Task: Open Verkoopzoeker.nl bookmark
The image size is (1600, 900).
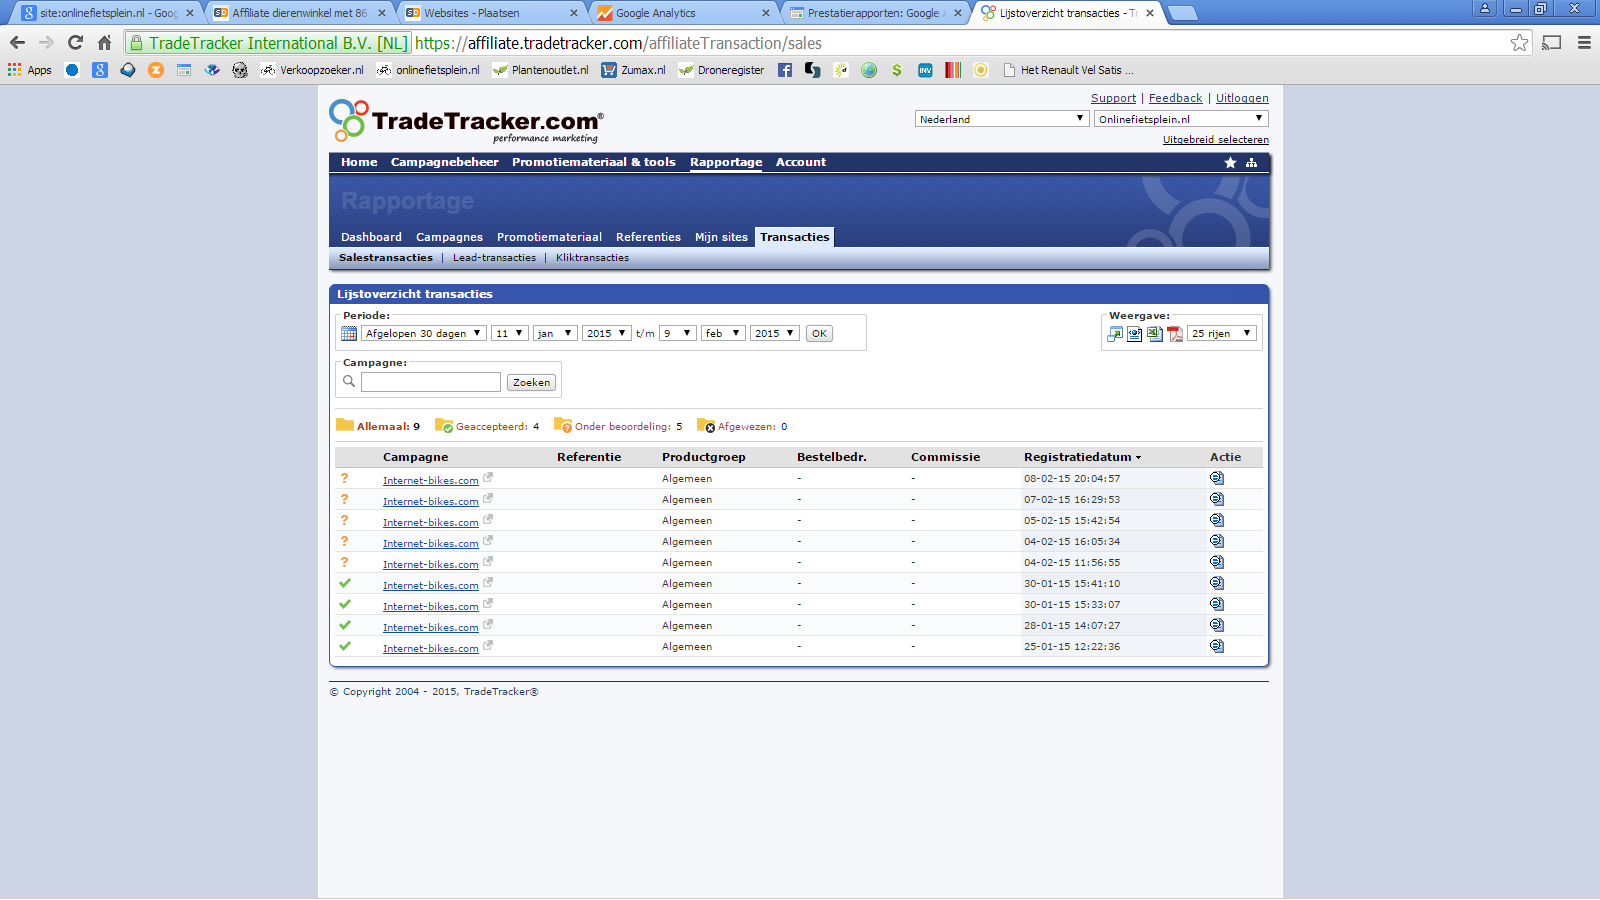Action: 312,70
